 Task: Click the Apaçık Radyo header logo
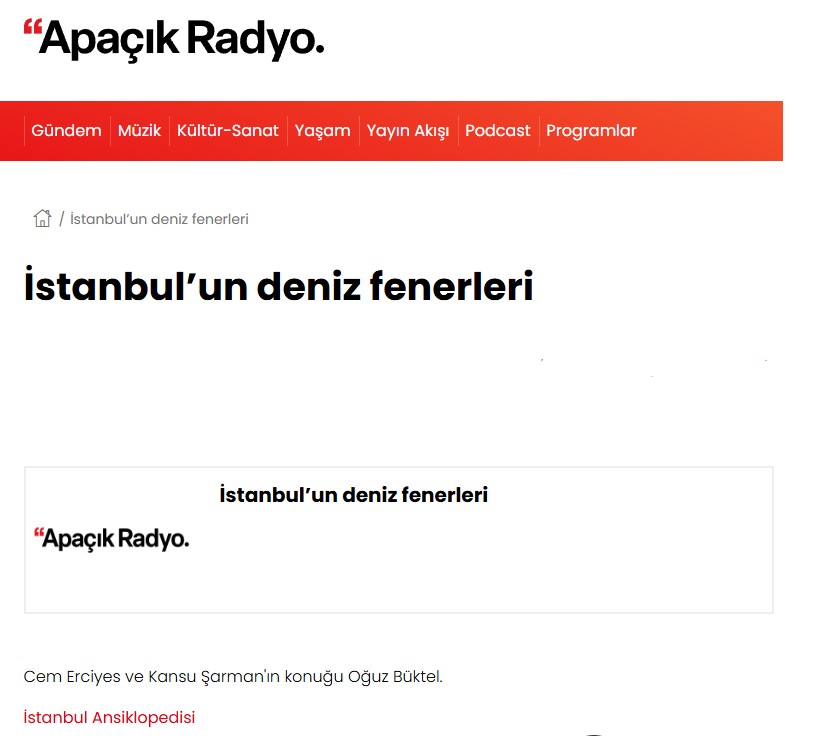point(174,39)
